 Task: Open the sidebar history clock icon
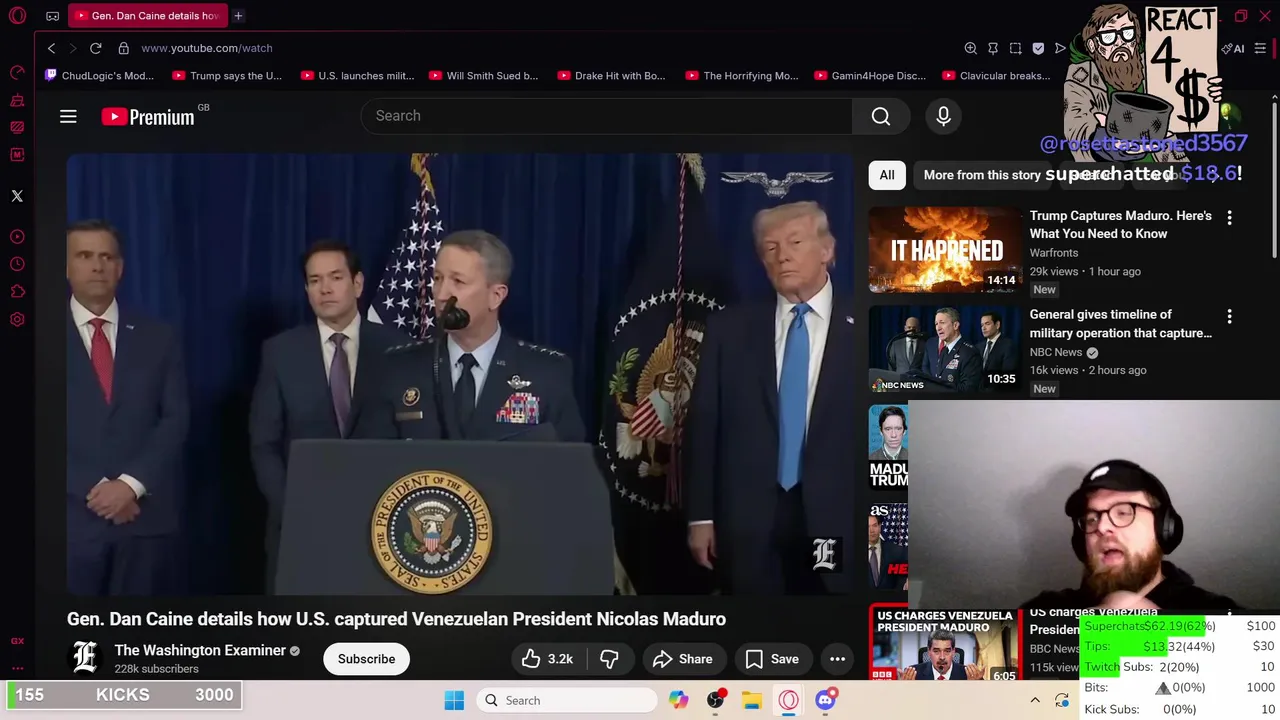point(17,264)
